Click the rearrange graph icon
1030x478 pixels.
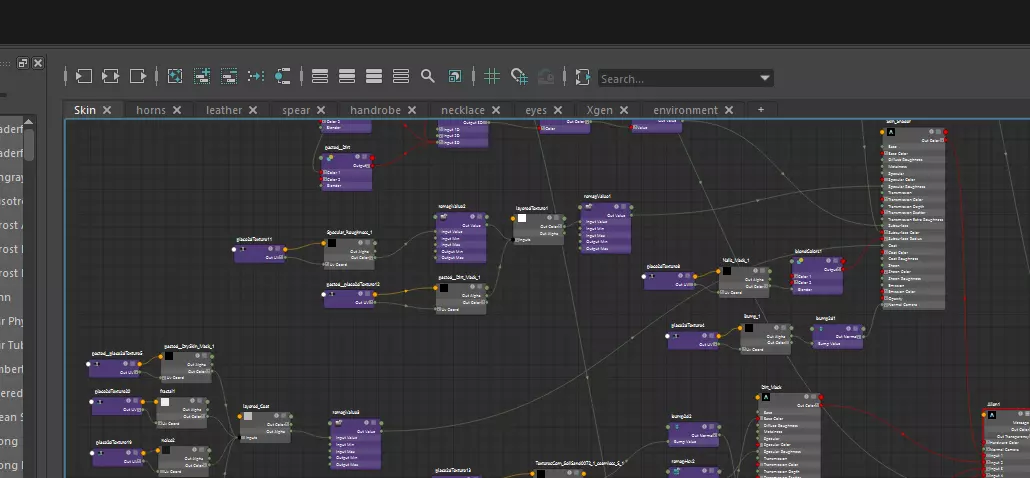point(256,76)
